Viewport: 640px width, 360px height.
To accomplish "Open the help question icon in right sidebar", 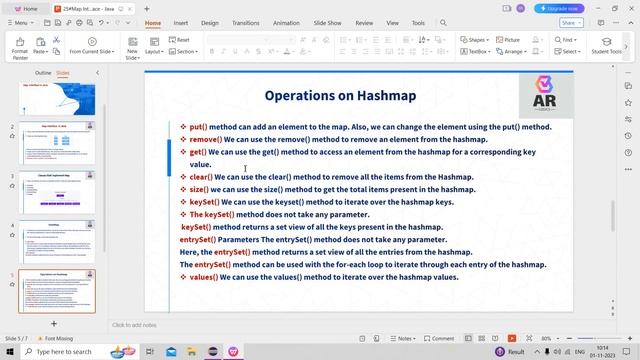I will 628,152.
